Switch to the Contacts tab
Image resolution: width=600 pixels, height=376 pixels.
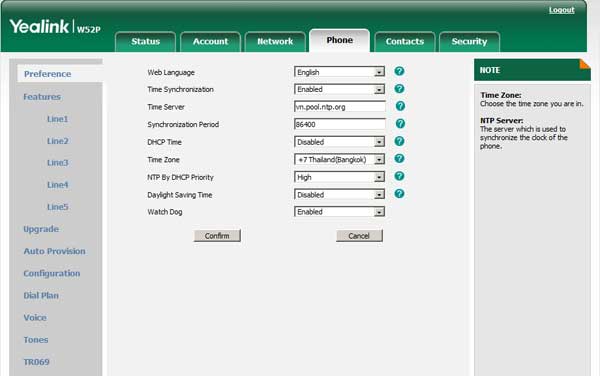click(x=404, y=41)
